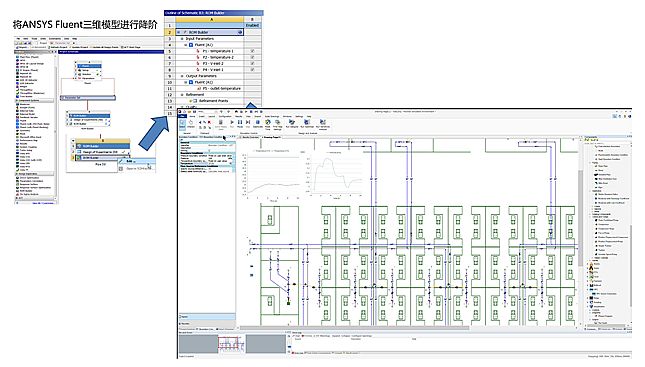Click the View All / Customize link
This screenshot has height=367, width=645.
click(43, 203)
